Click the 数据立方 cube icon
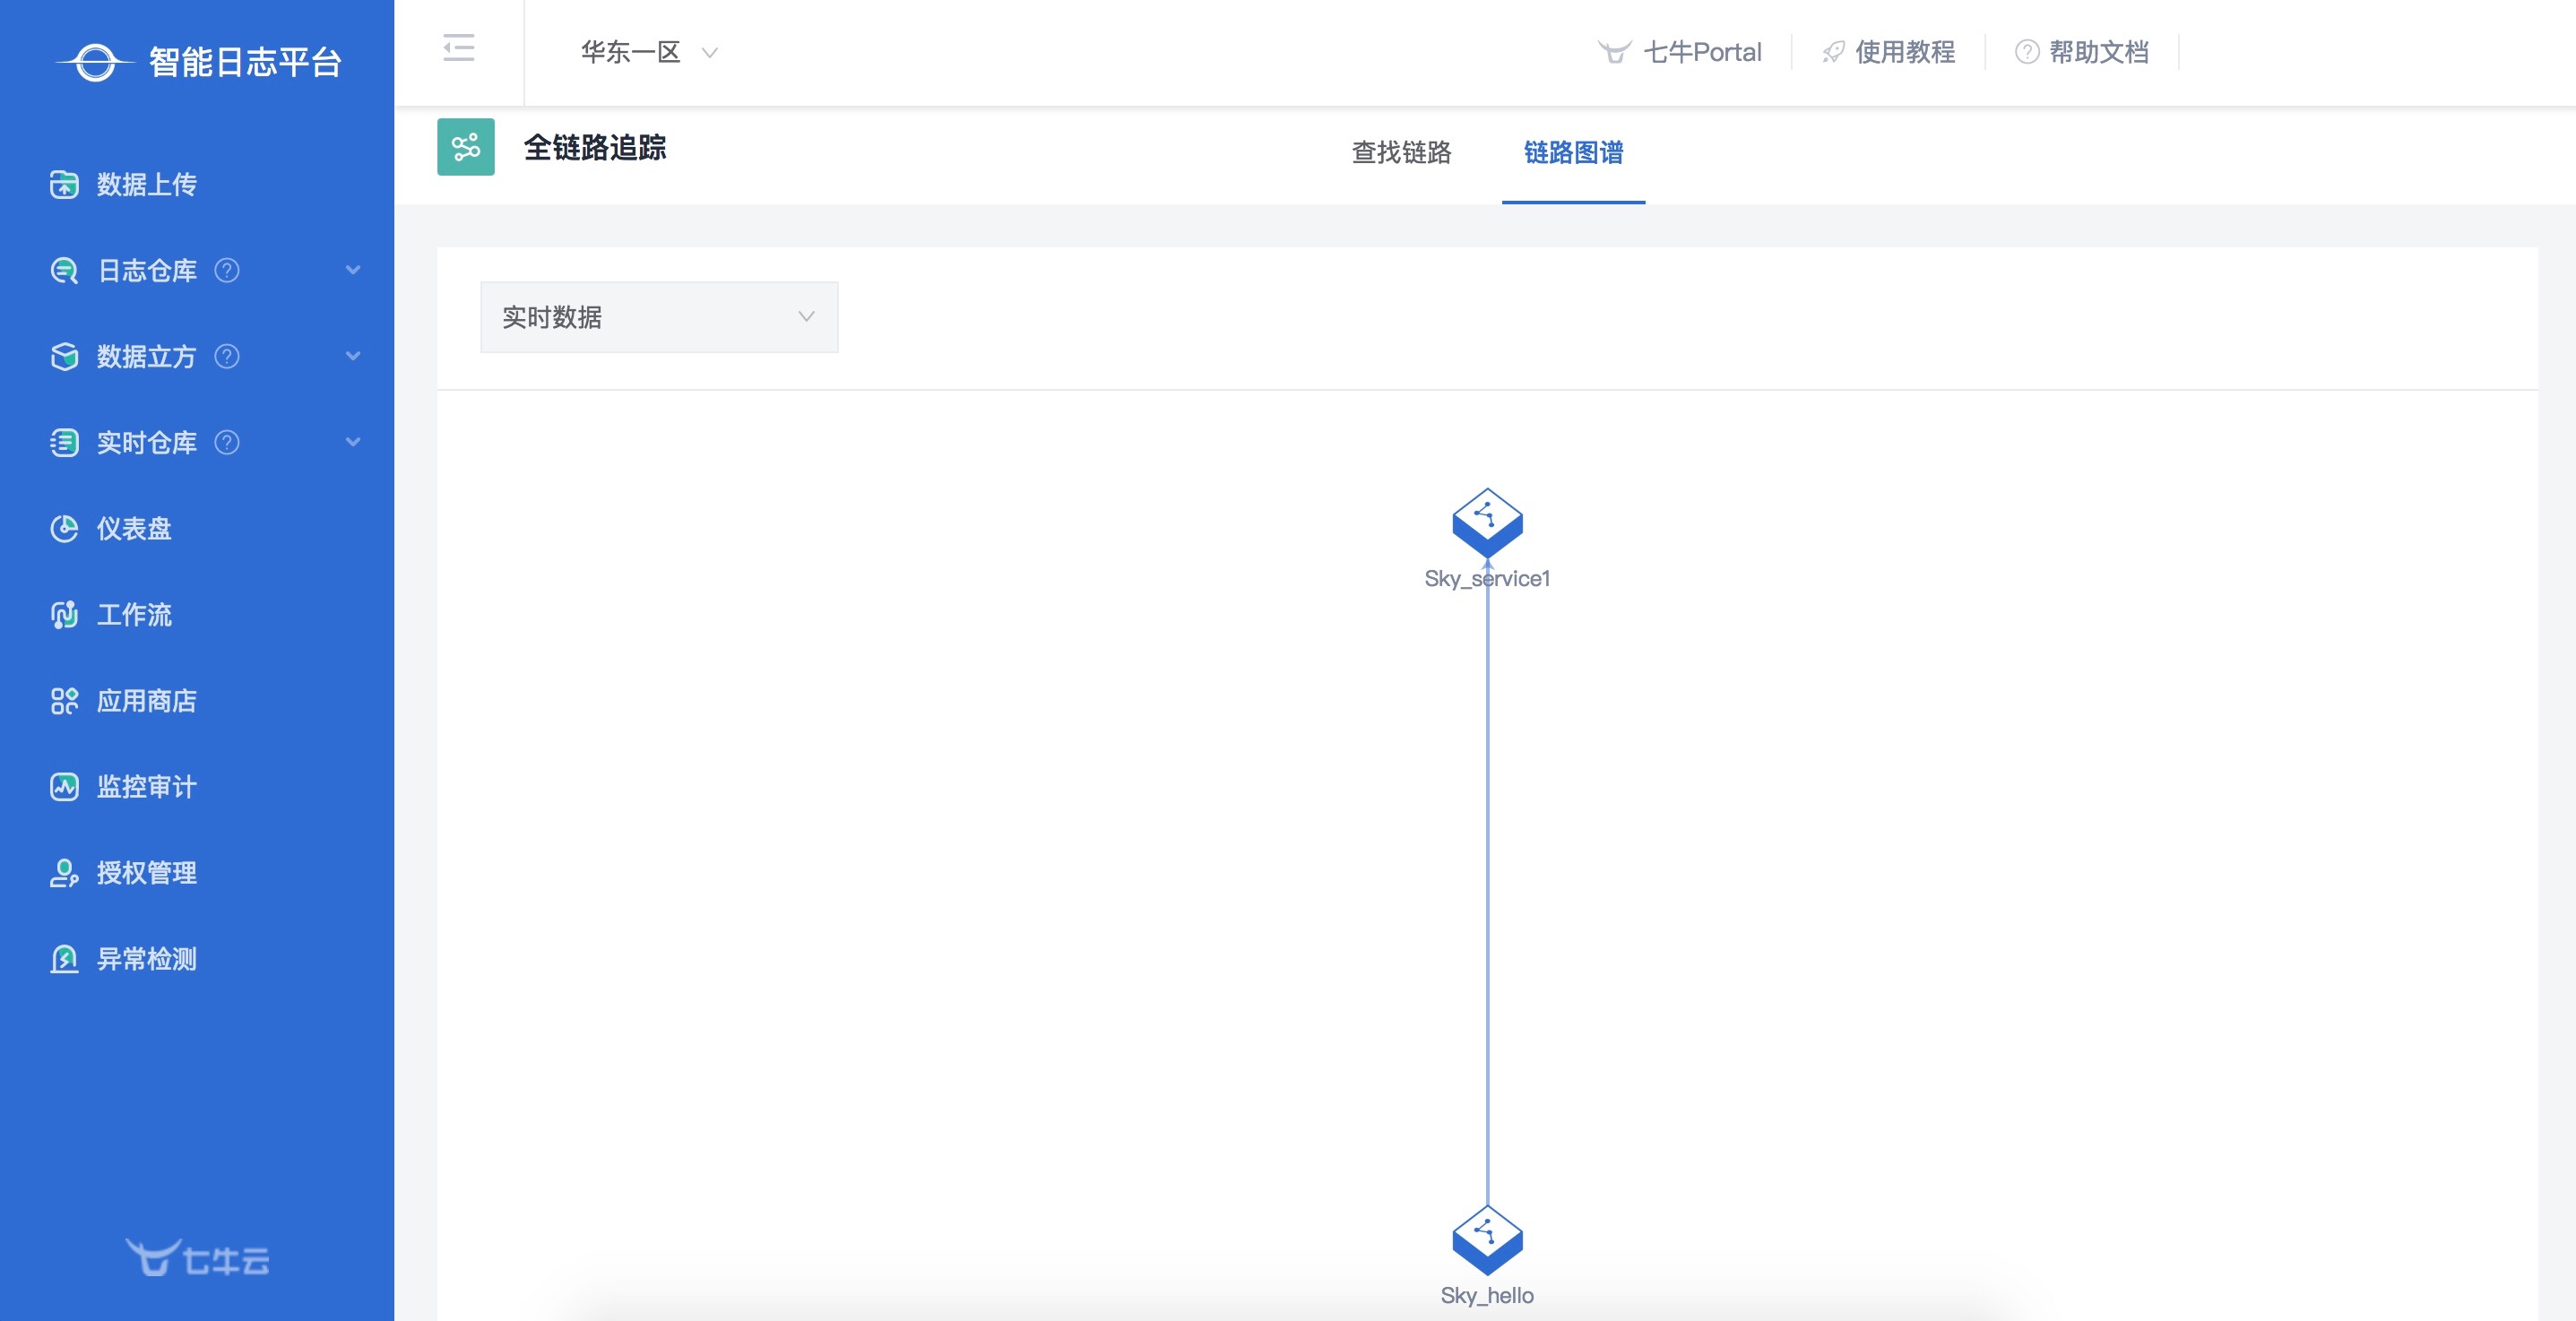The width and height of the screenshot is (2576, 1321). pyautogui.click(x=64, y=356)
